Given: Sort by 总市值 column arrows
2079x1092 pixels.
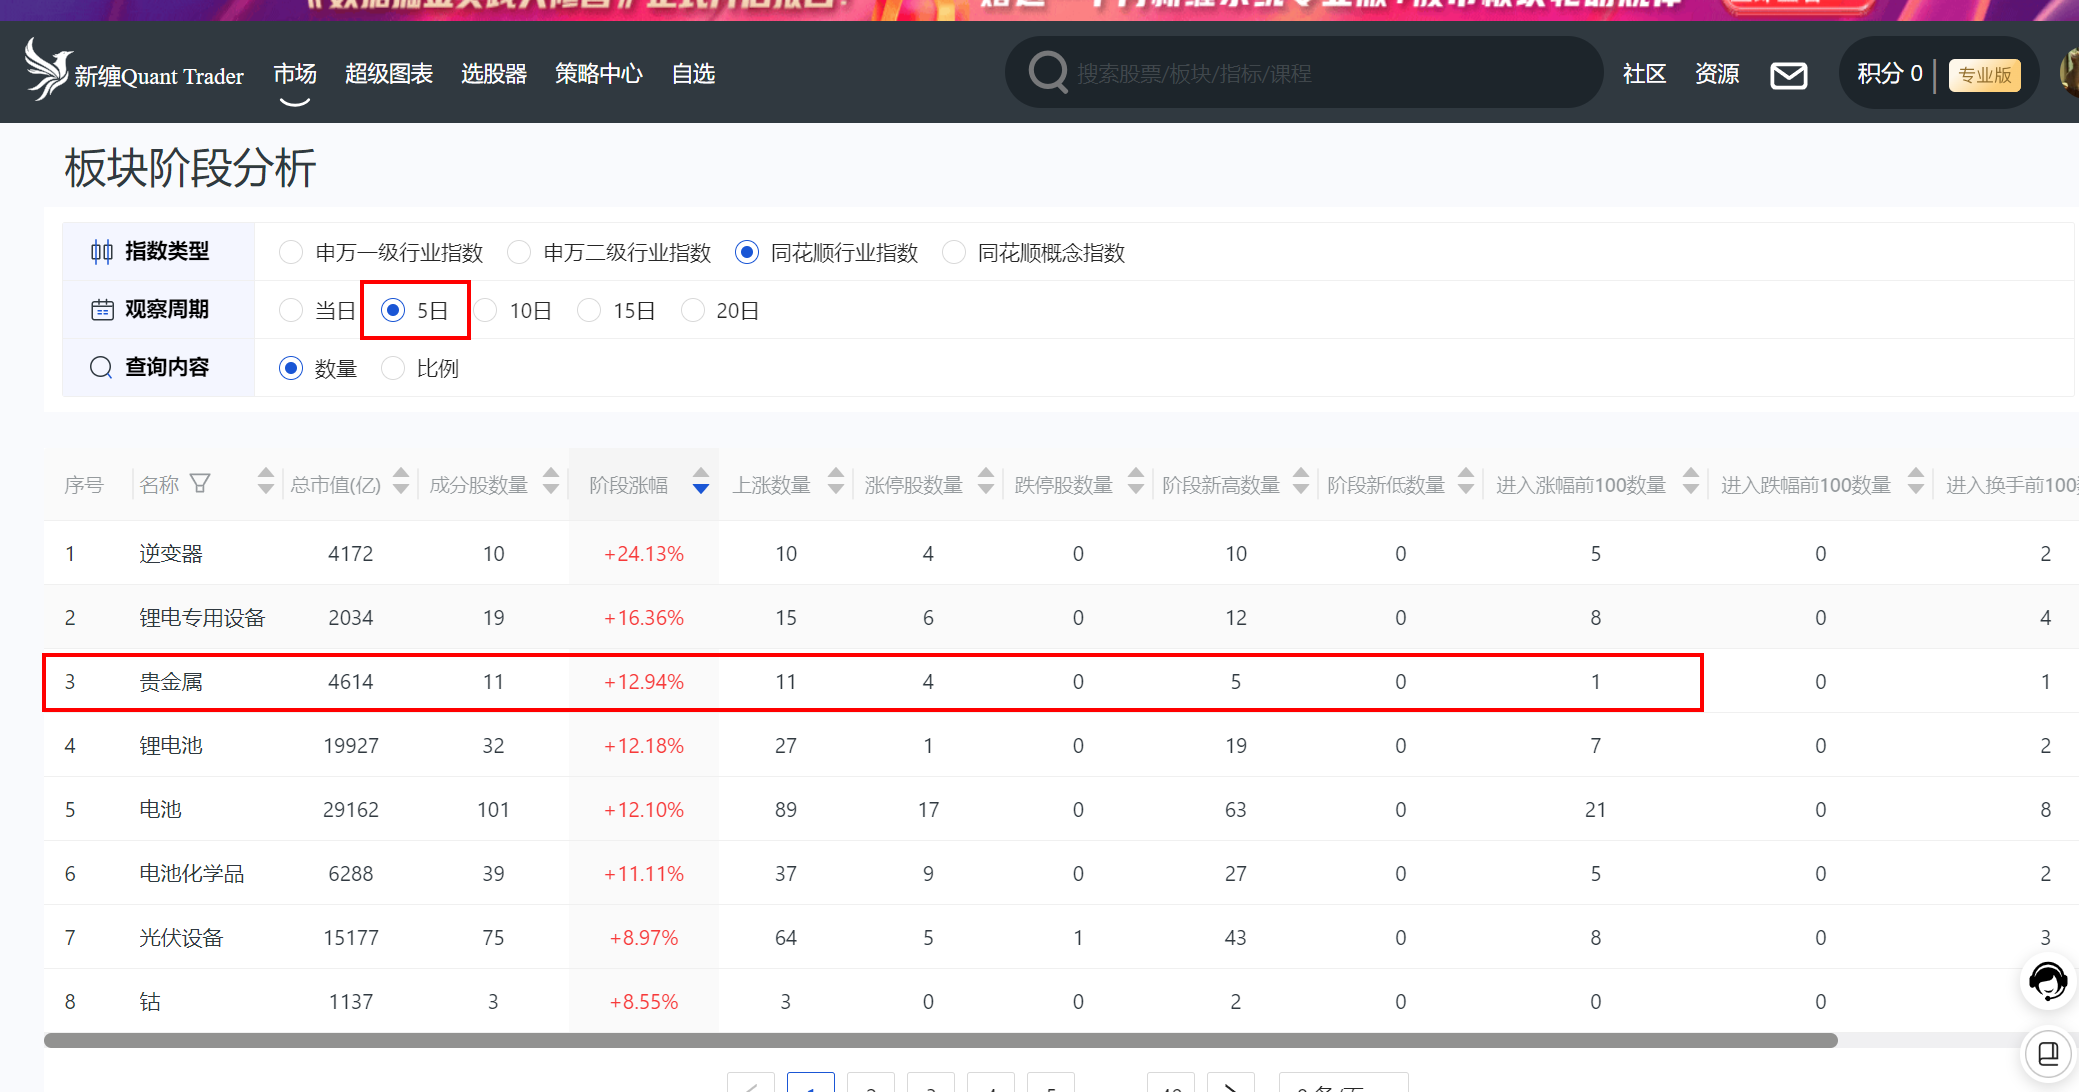Looking at the screenshot, I should 401,482.
